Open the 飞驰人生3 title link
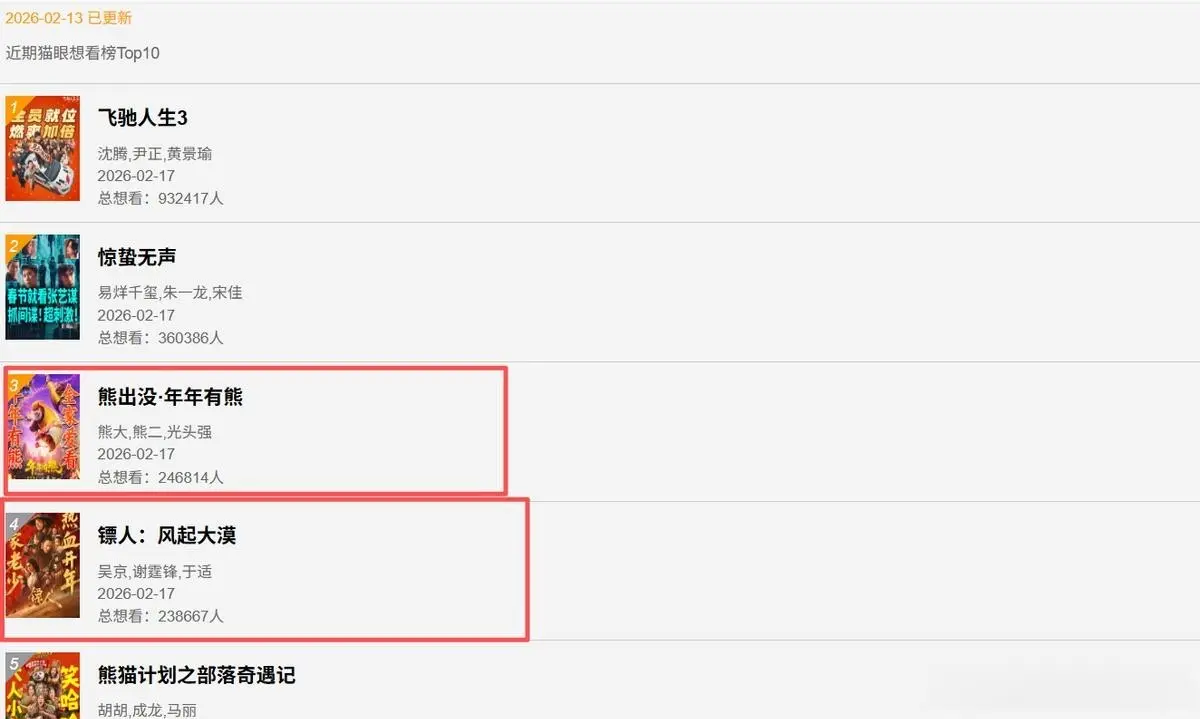 point(143,118)
